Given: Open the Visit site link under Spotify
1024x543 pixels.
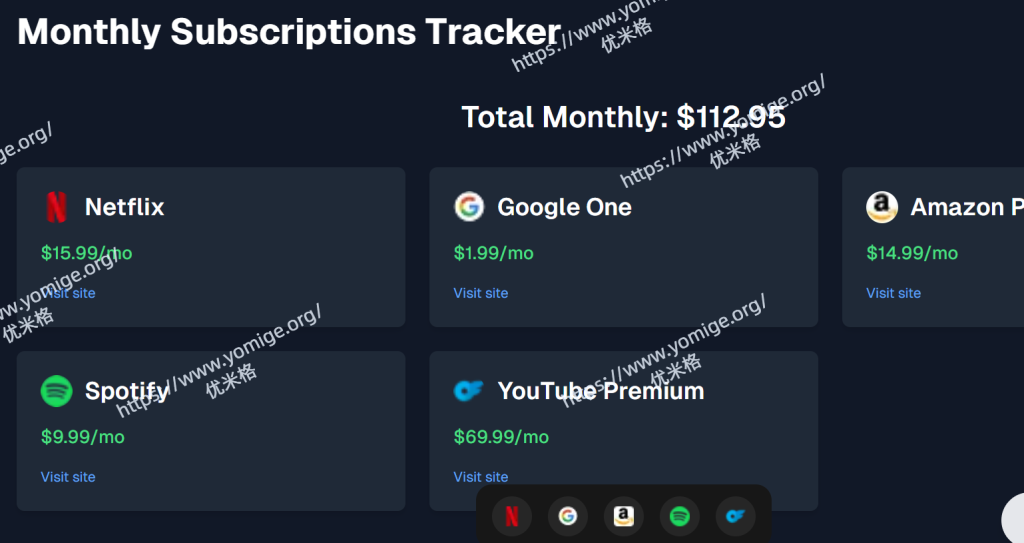Looking at the screenshot, I should (x=69, y=477).
